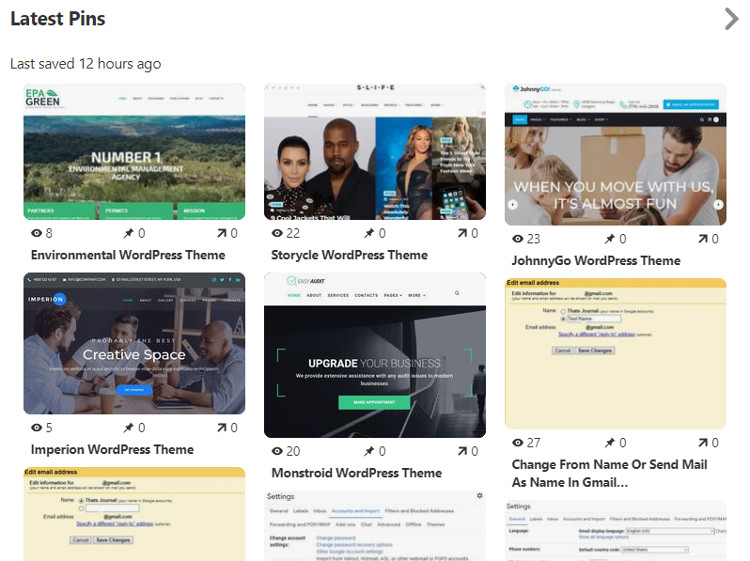Click the pin icon under the Gmail name pin

coord(609,443)
